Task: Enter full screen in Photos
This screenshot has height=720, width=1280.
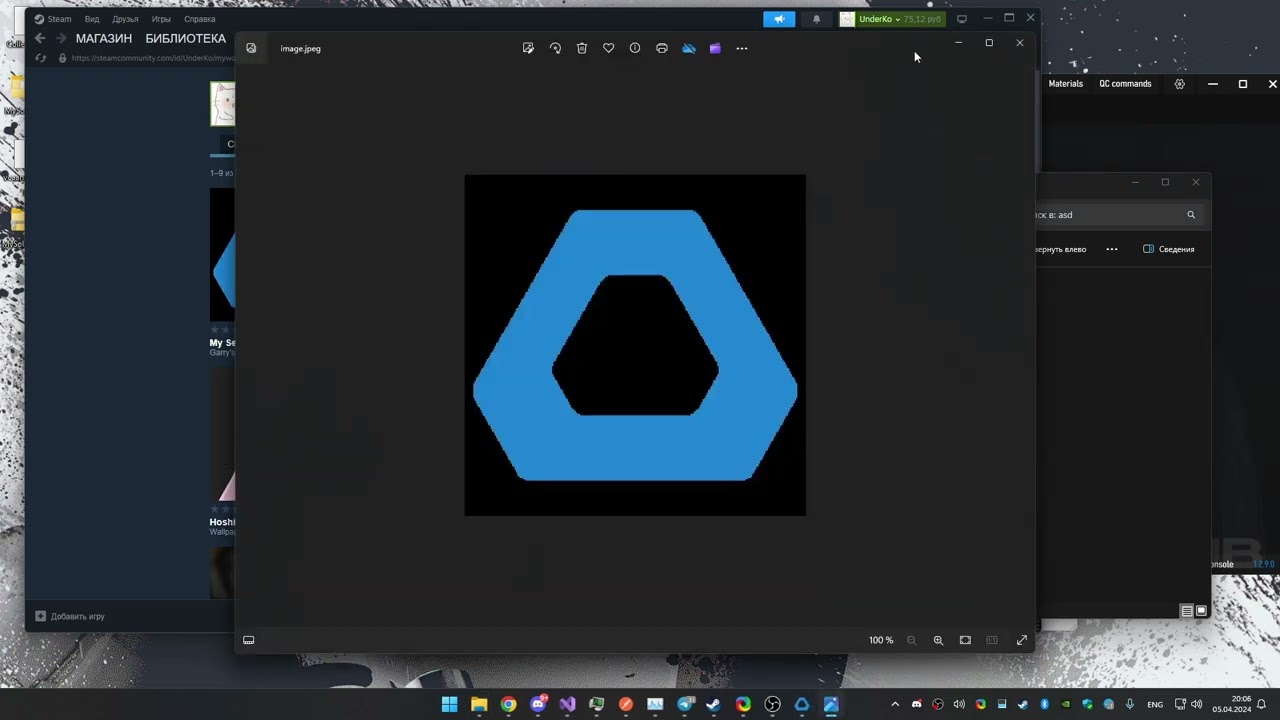Action: point(1022,640)
